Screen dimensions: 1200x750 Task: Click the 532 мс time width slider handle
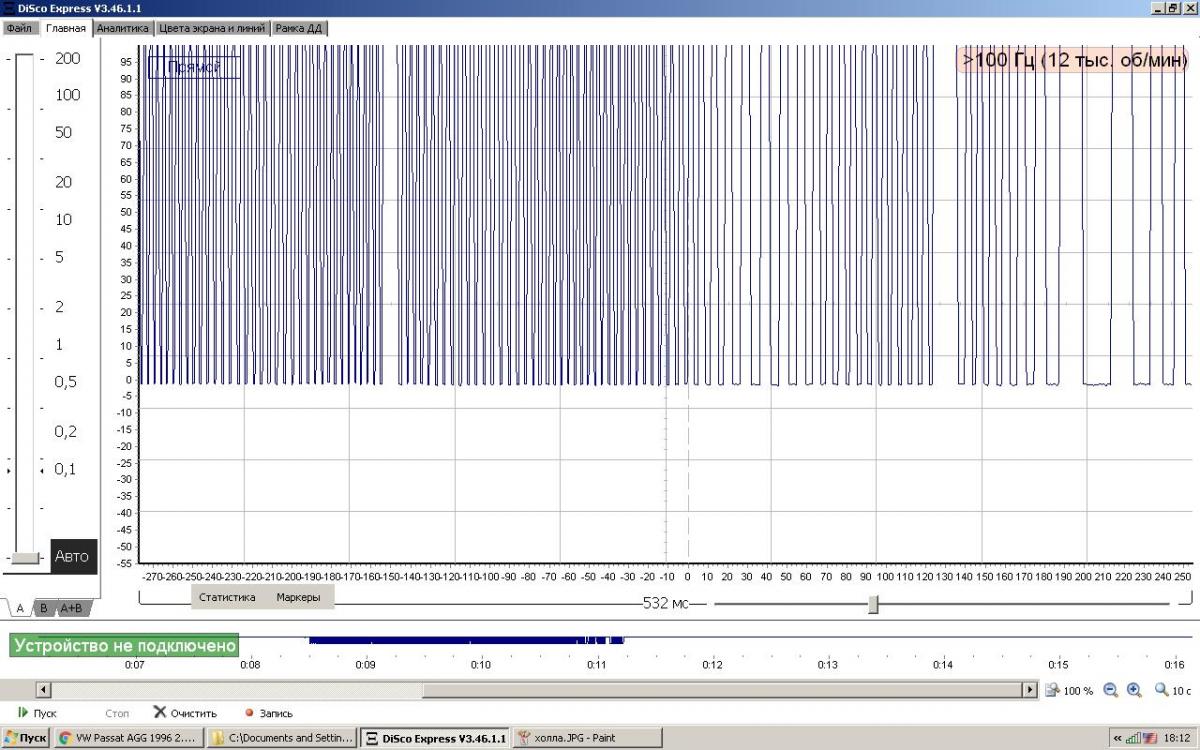(873, 604)
